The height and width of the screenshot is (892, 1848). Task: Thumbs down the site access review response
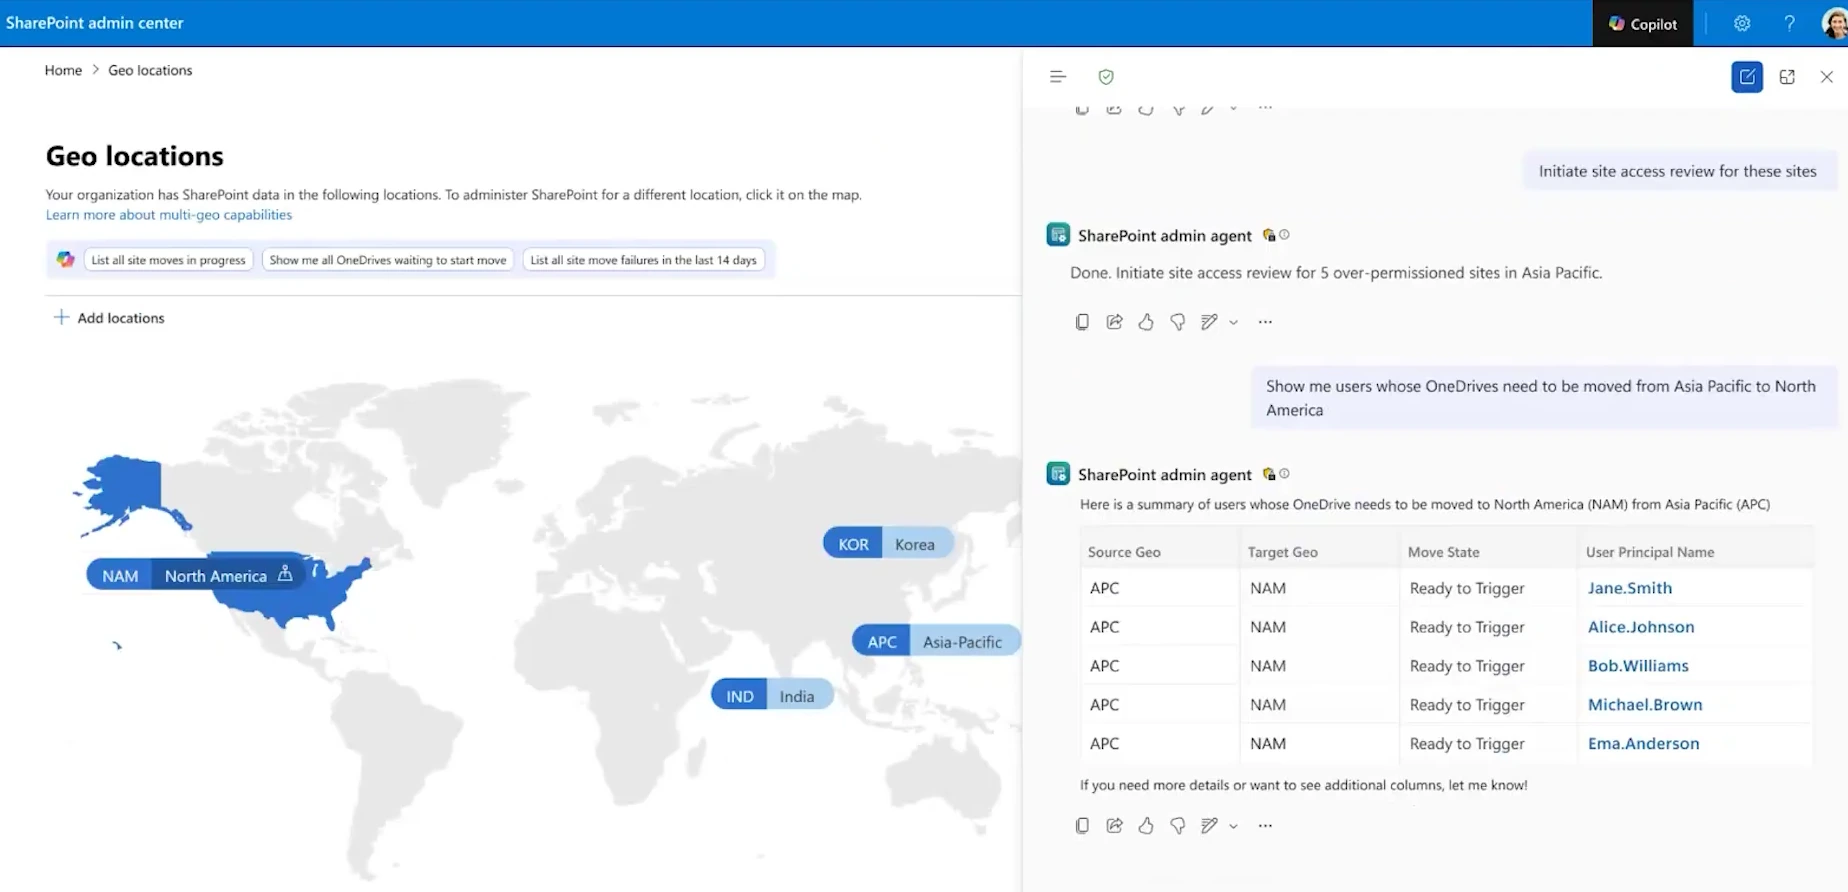point(1178,322)
